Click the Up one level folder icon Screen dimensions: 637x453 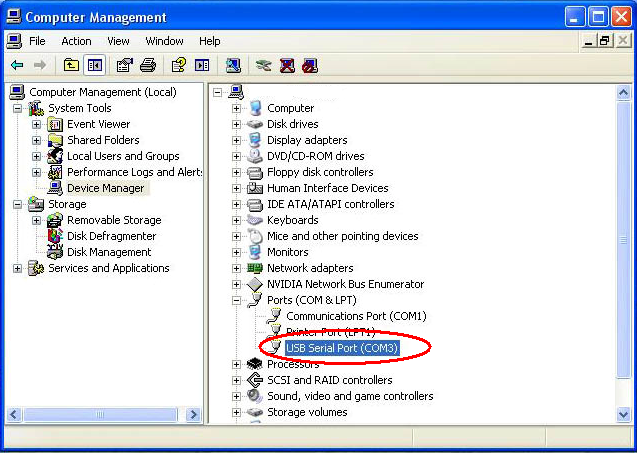point(71,65)
